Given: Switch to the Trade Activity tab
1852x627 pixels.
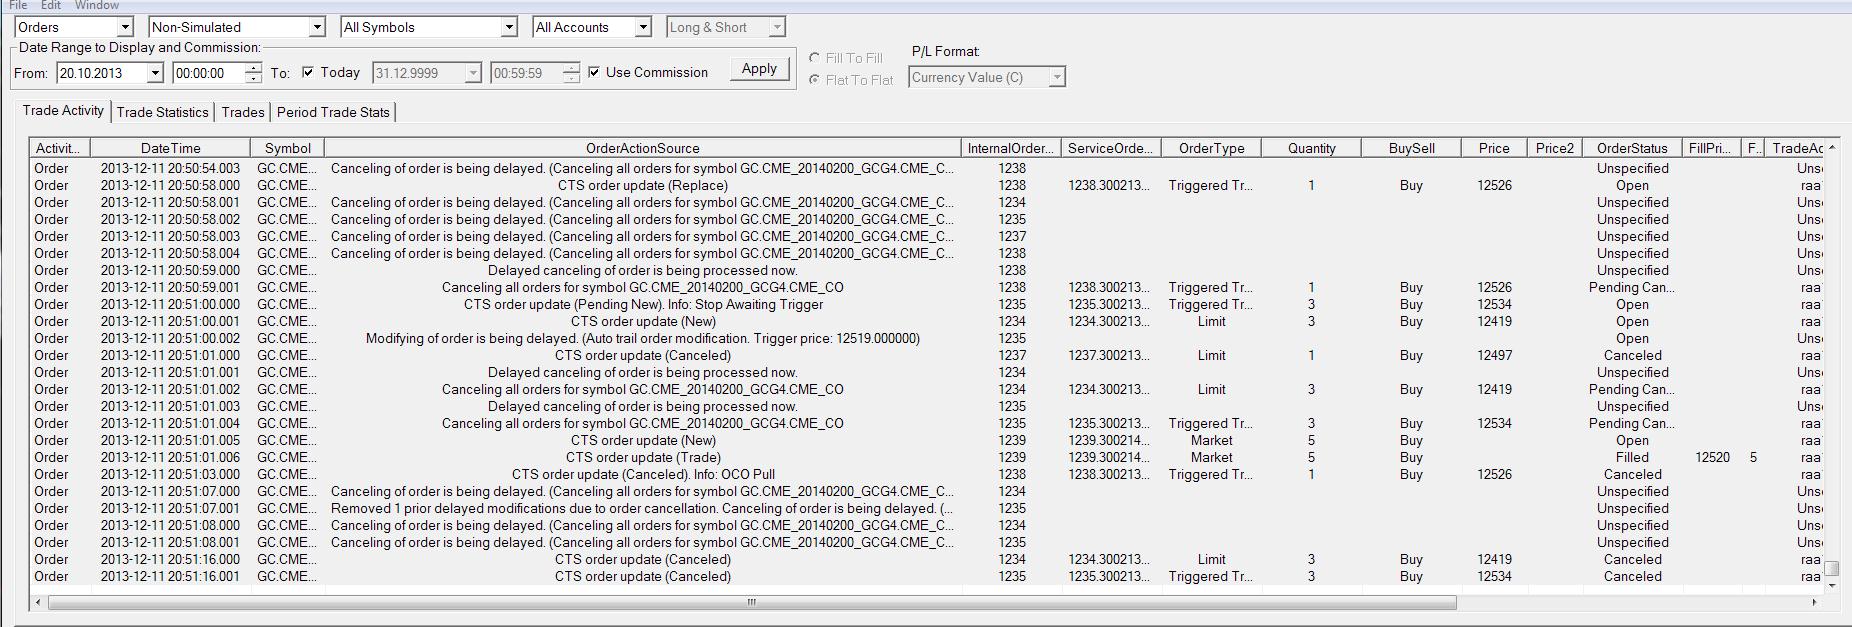Looking at the screenshot, I should point(63,110).
